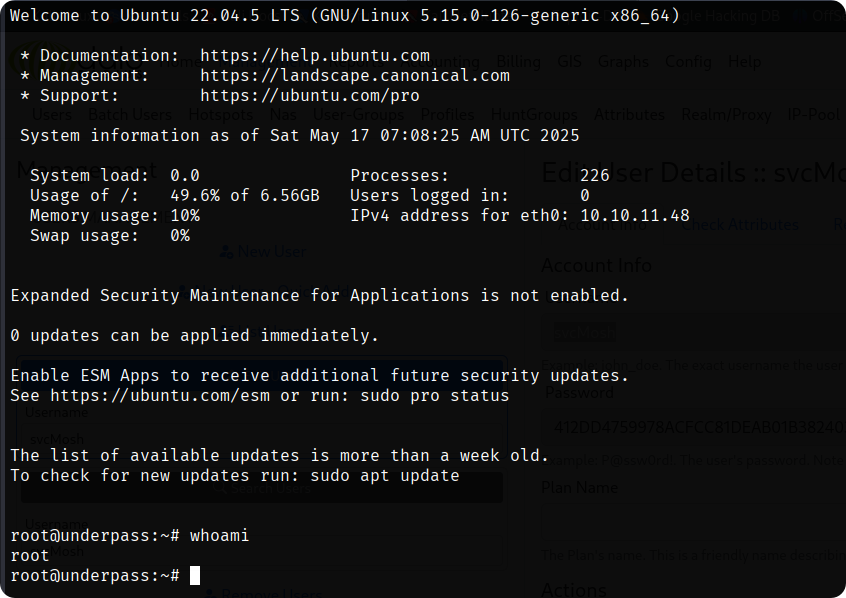Click '0 updates can be applied immediately.' line
This screenshot has width=846, height=598.
[194, 335]
